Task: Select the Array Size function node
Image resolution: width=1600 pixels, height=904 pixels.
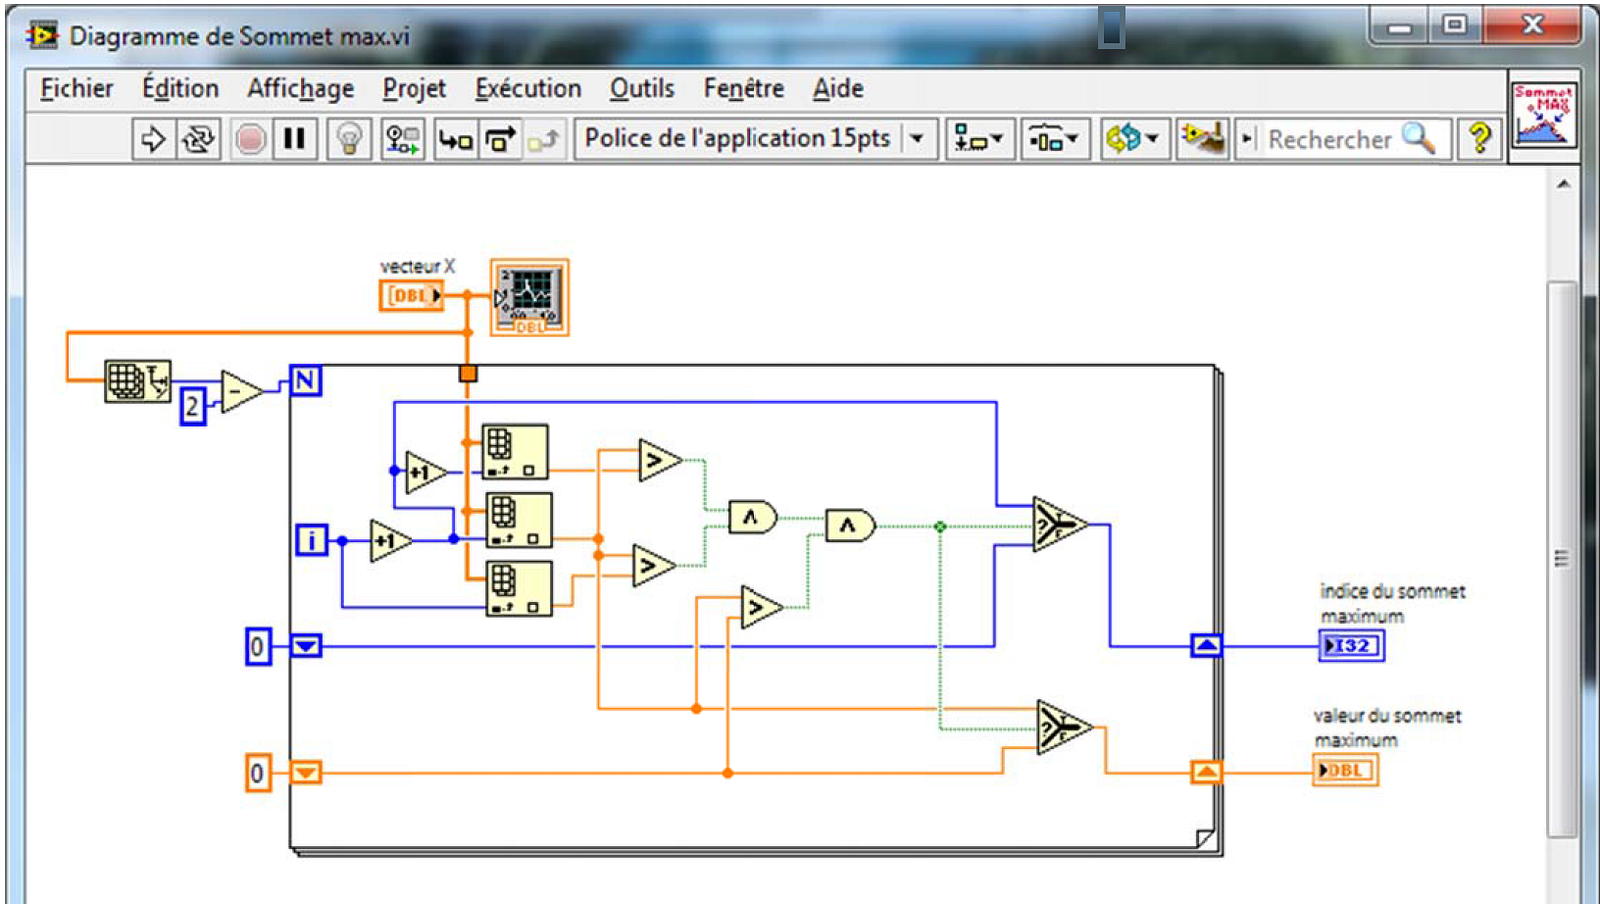Action: [x=138, y=381]
